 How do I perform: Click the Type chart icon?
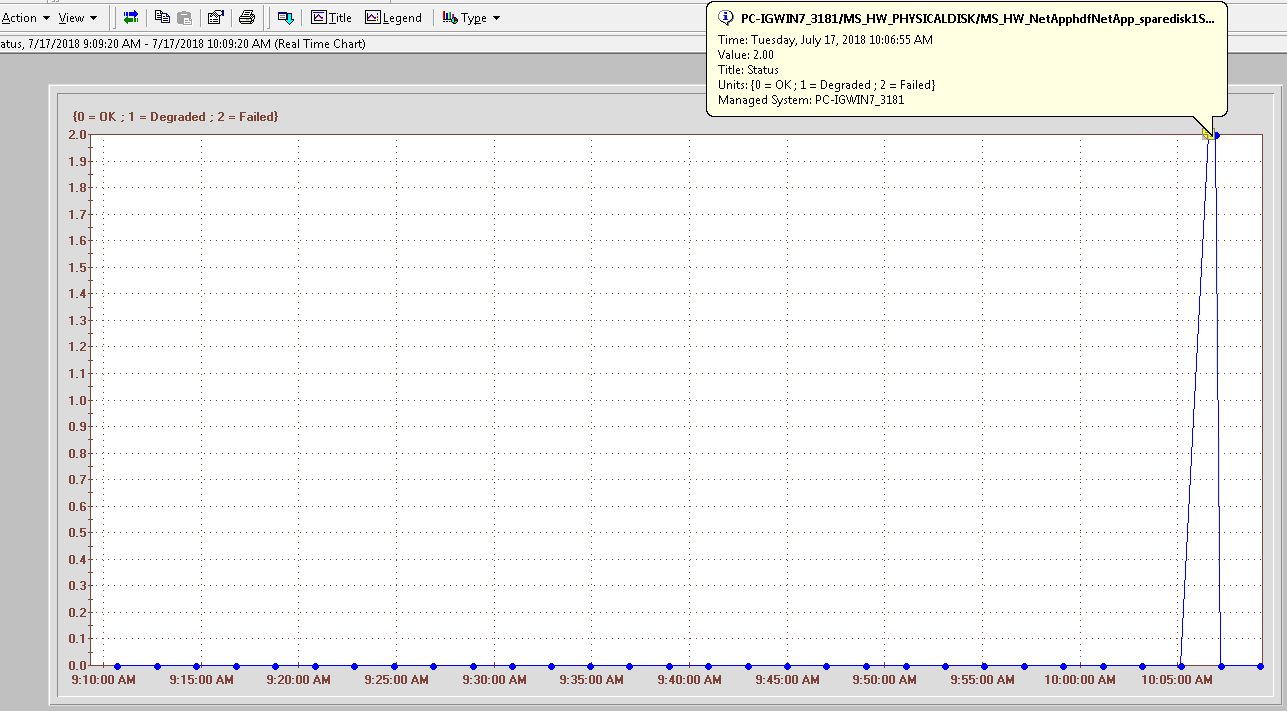point(450,18)
